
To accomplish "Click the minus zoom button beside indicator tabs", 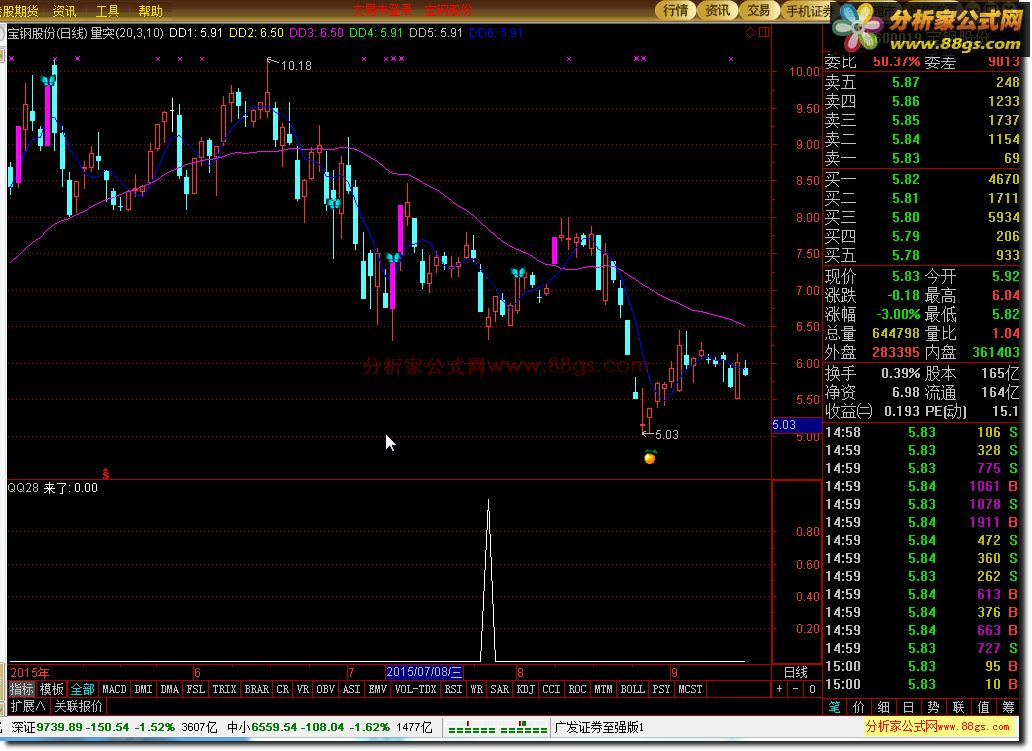I will coord(796,689).
